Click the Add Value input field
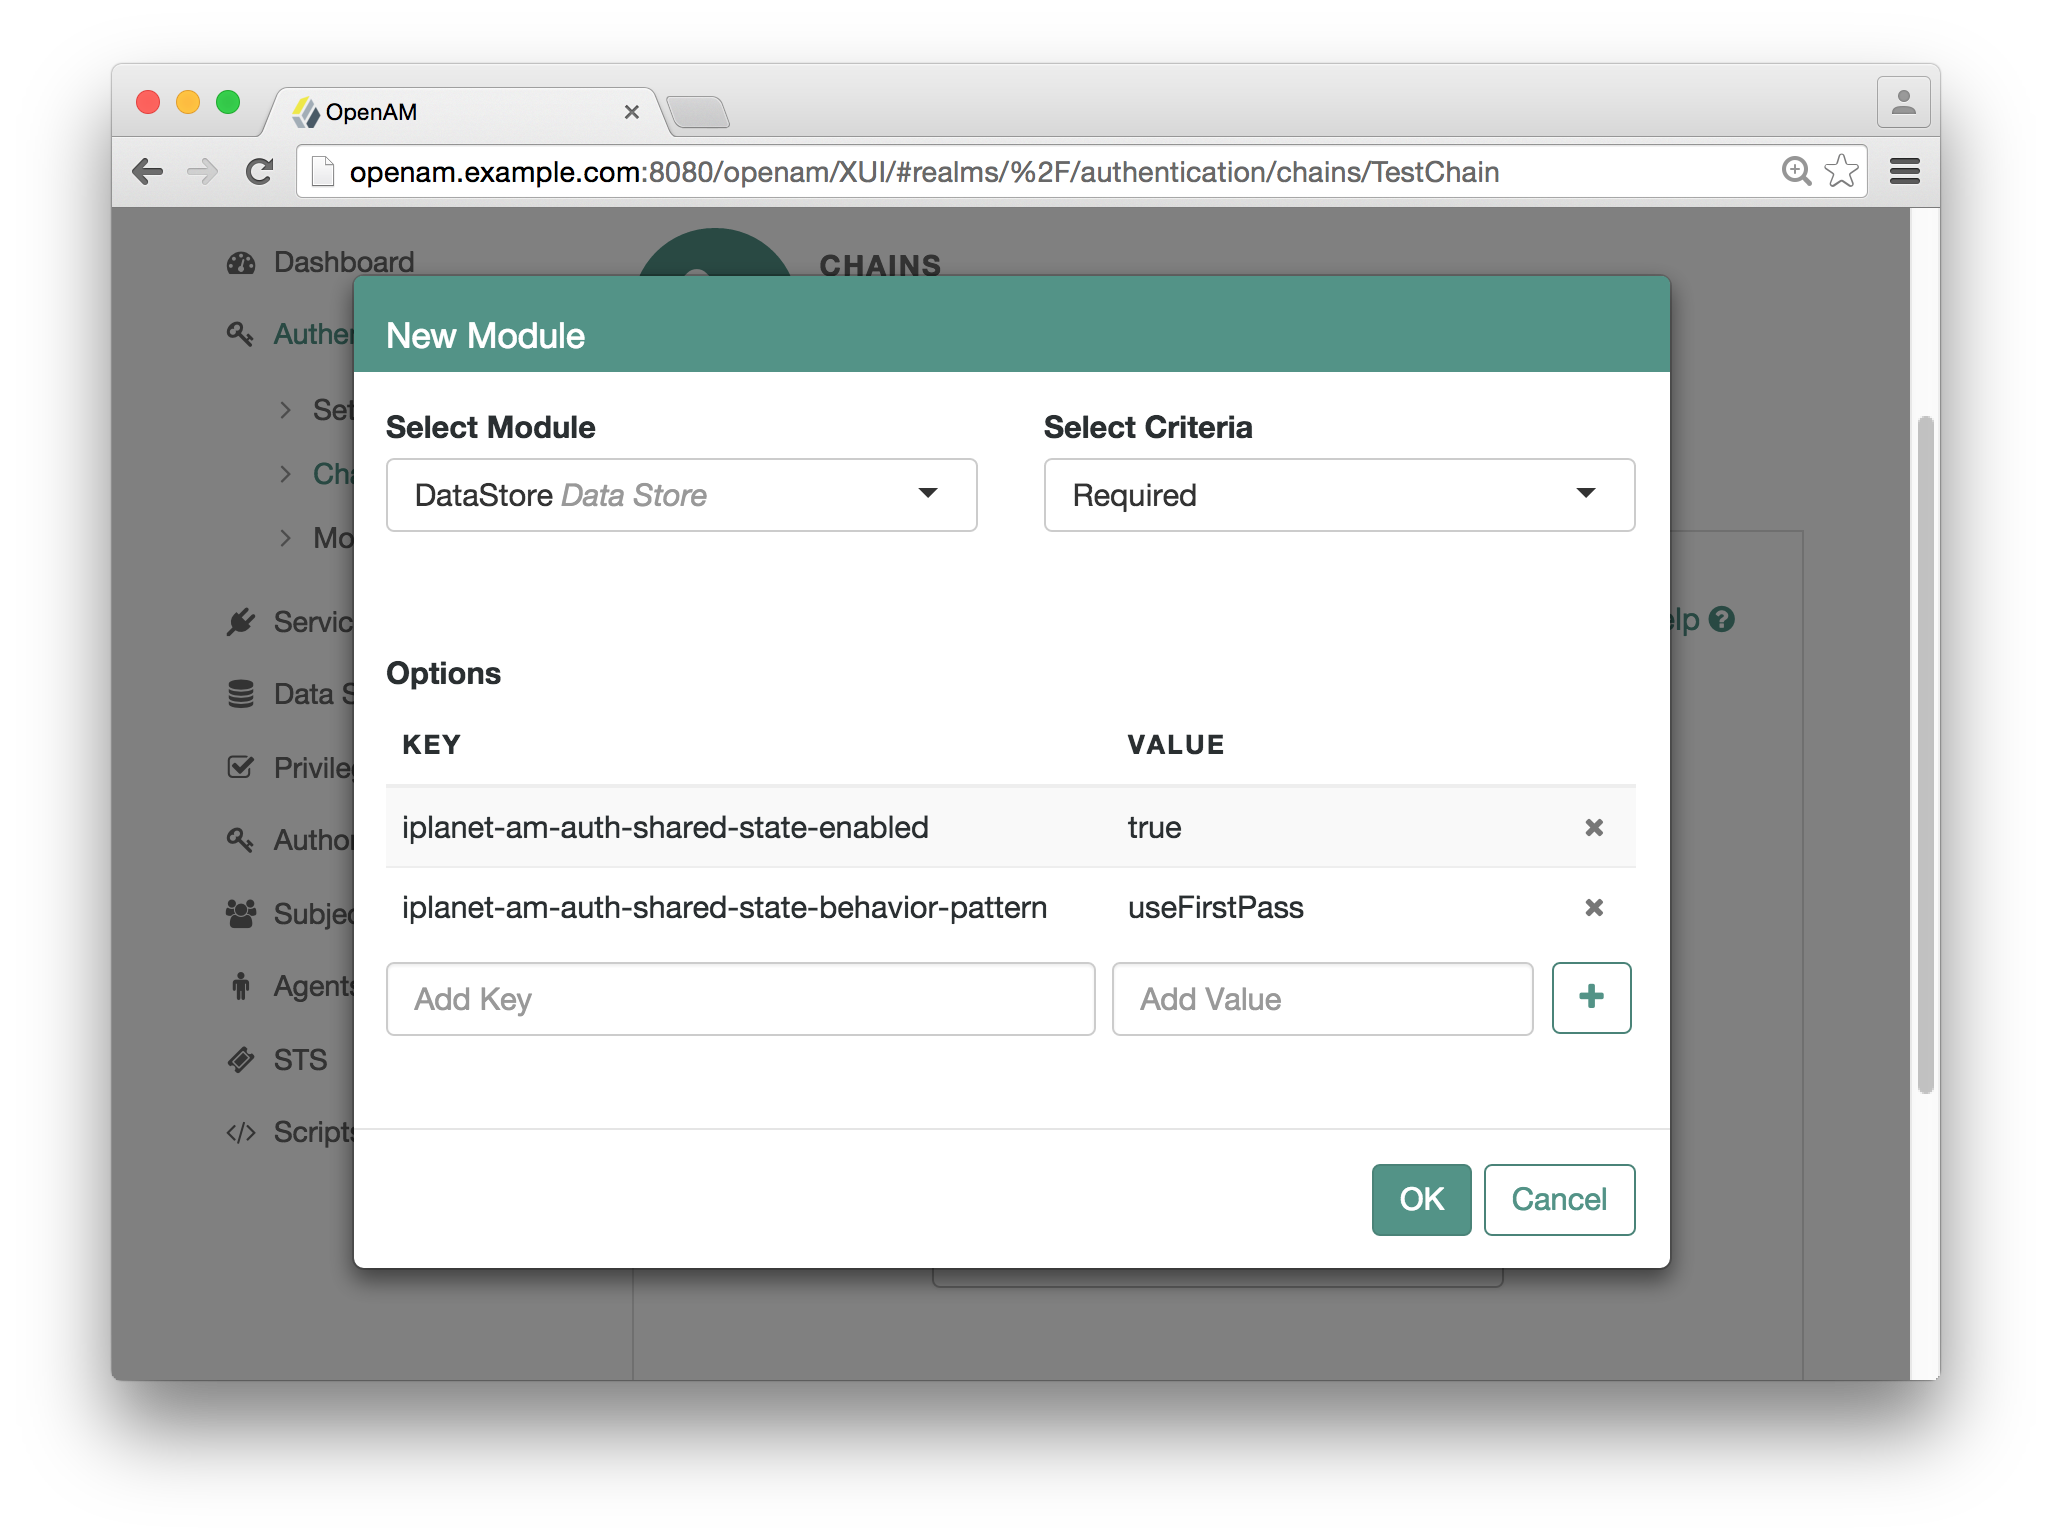This screenshot has height=1540, width=2052. 1322,998
